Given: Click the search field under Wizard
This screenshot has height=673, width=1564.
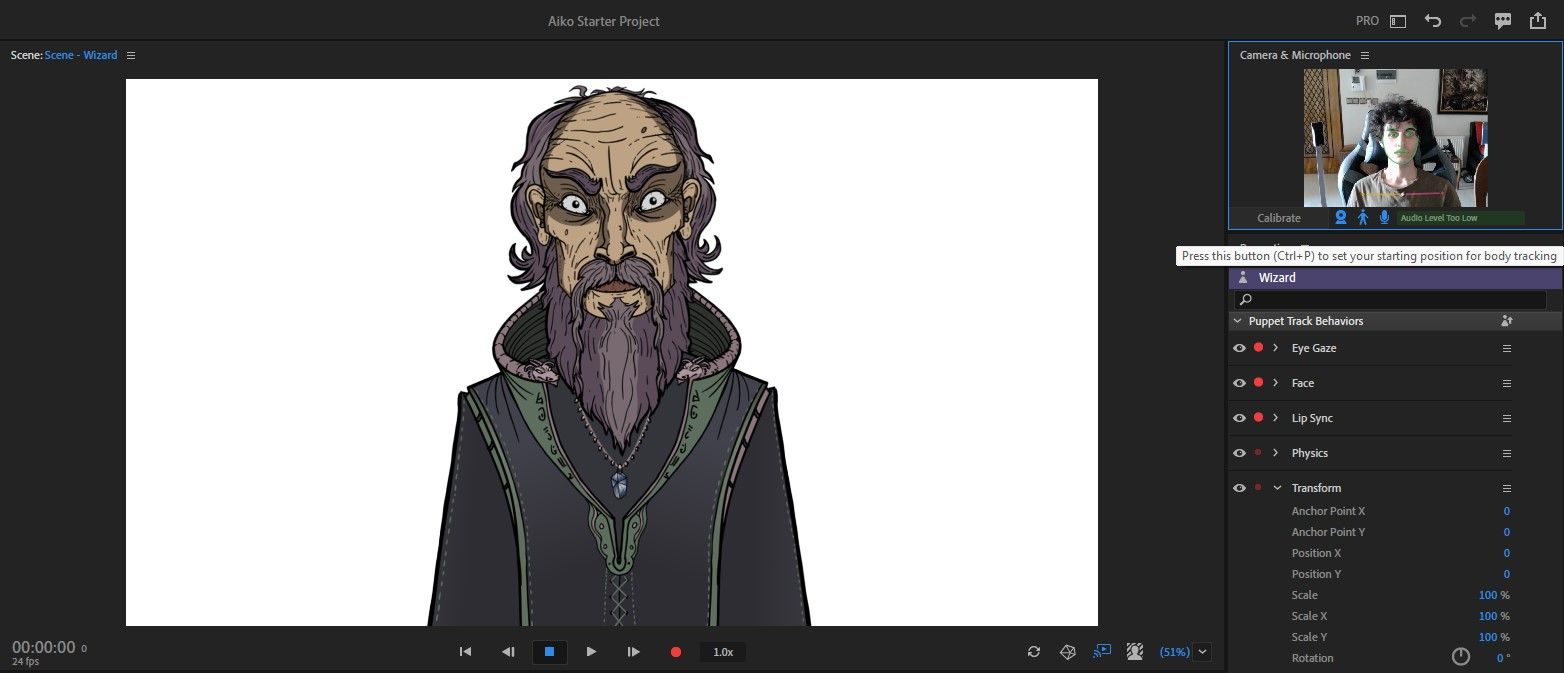Looking at the screenshot, I should (1390, 299).
